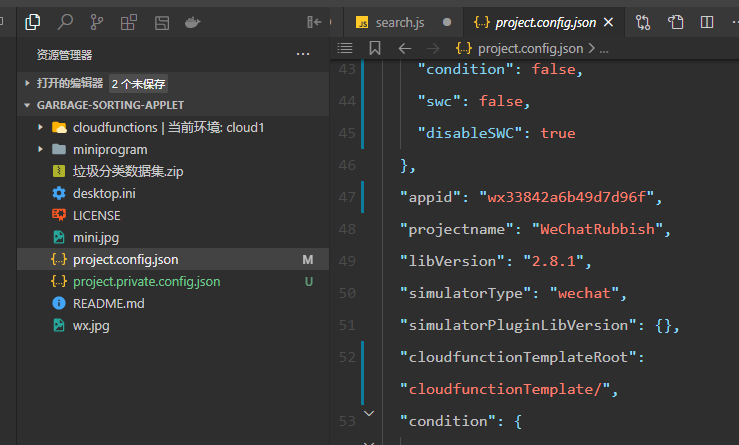The image size is (739, 445).
Task: Open Explorer panel more actions (...)
Action: 303,54
